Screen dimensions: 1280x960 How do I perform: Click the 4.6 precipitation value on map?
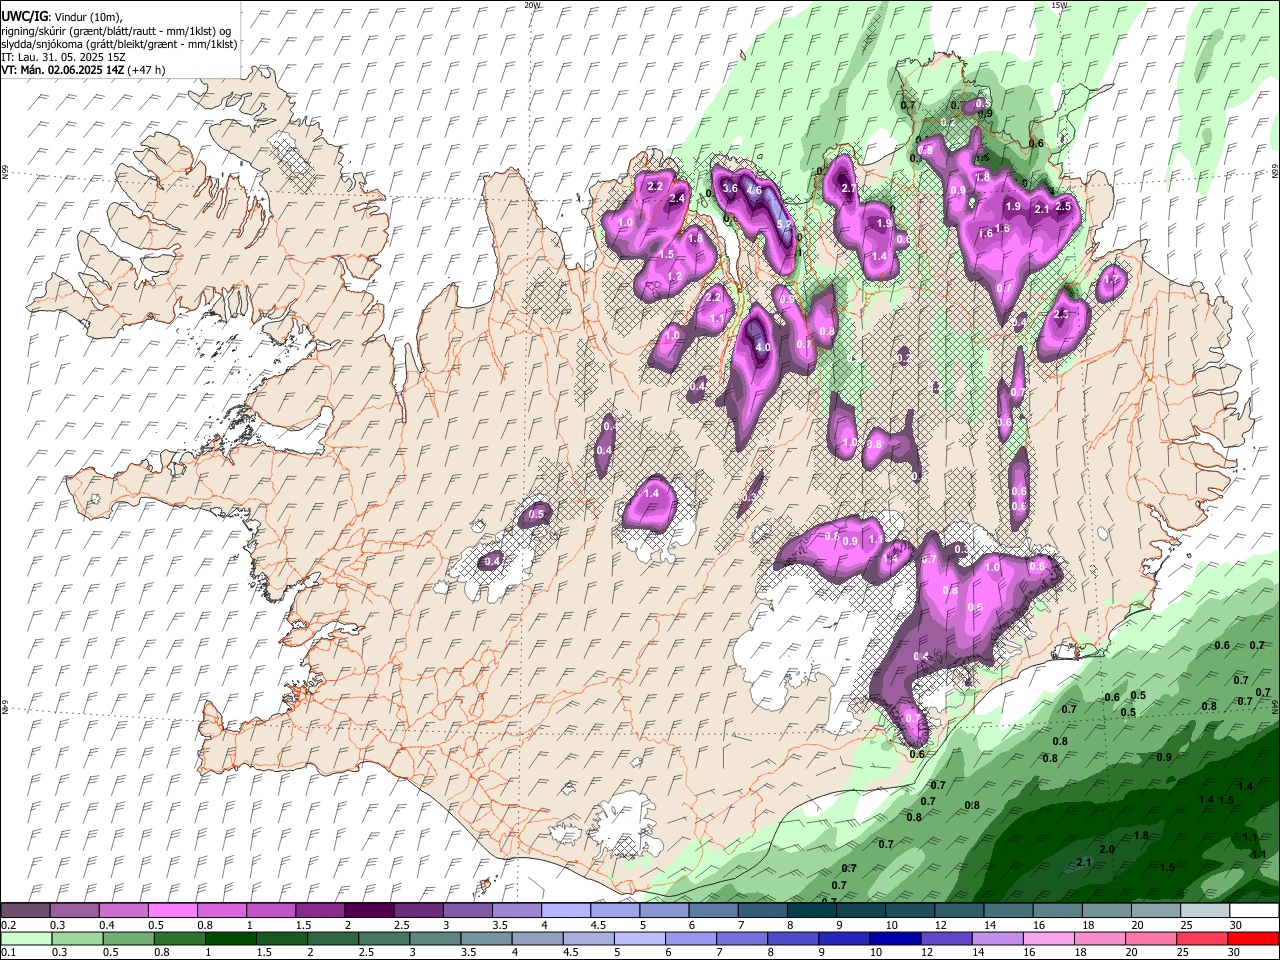(x=754, y=190)
